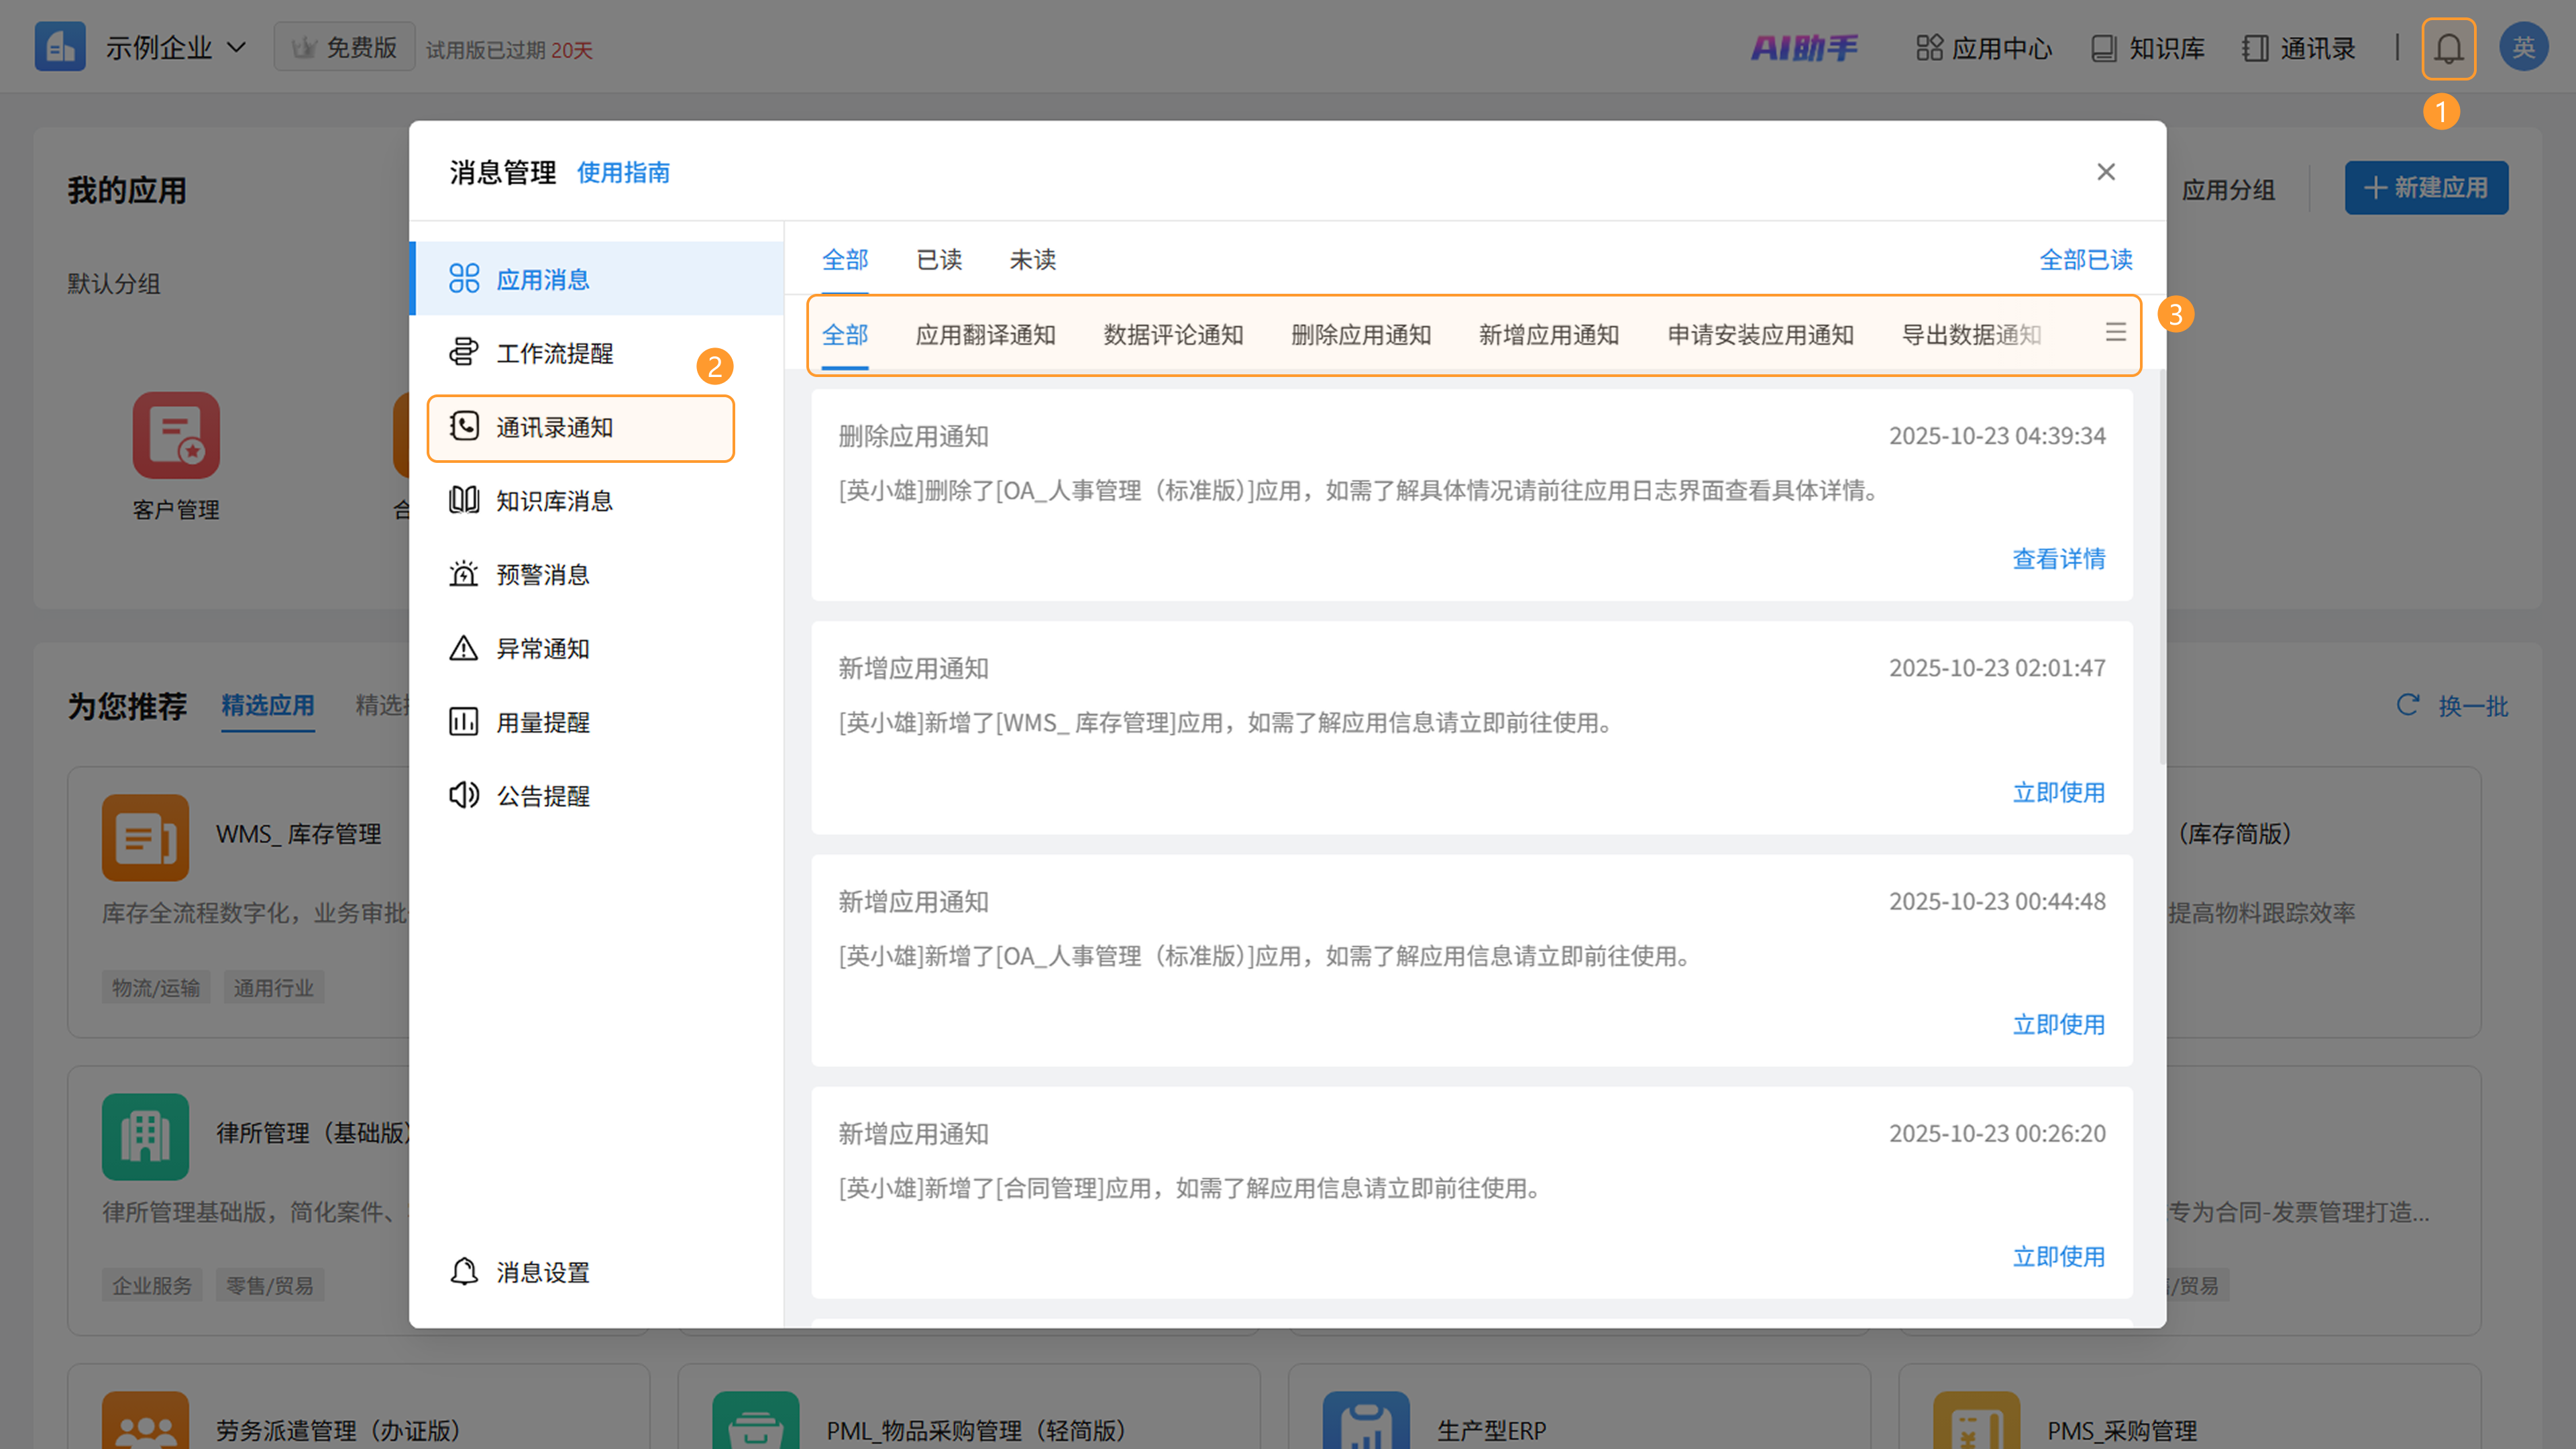
Task: Expand the 示例企业 company dropdown
Action: click(176, 48)
